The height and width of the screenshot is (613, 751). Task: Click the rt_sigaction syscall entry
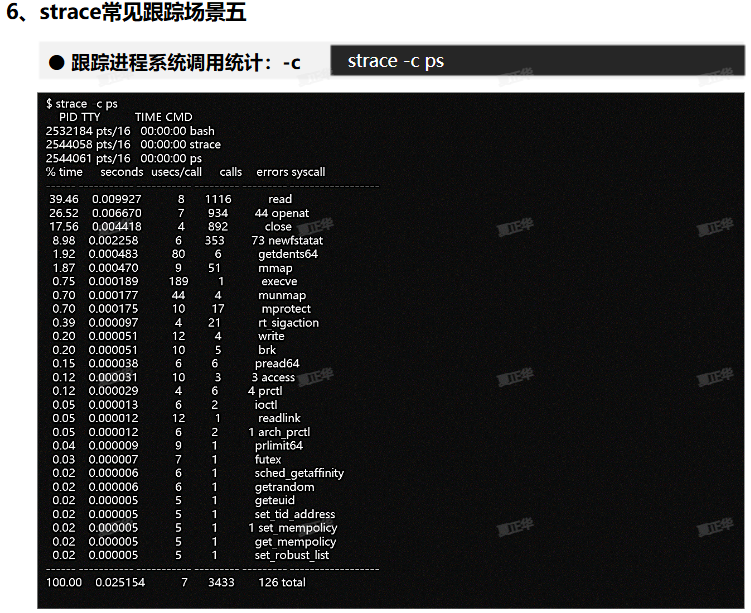(288, 323)
